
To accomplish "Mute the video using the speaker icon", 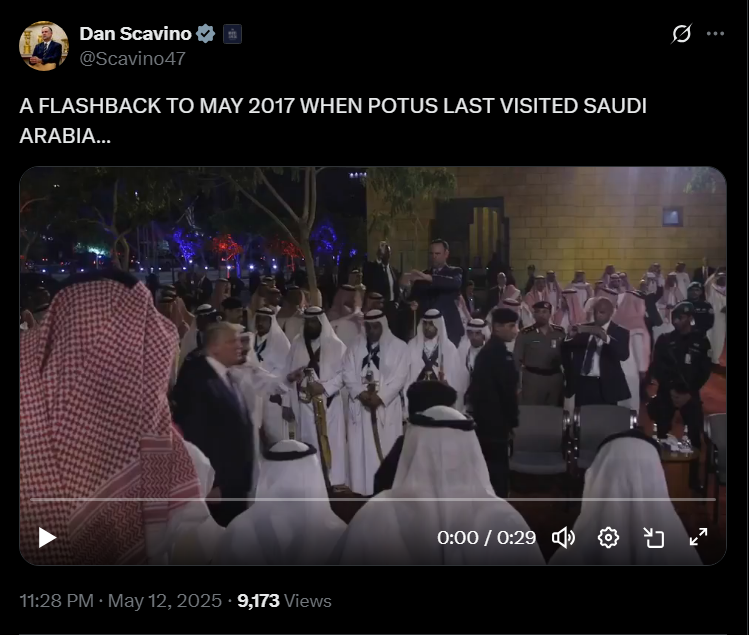I will click(x=563, y=538).
